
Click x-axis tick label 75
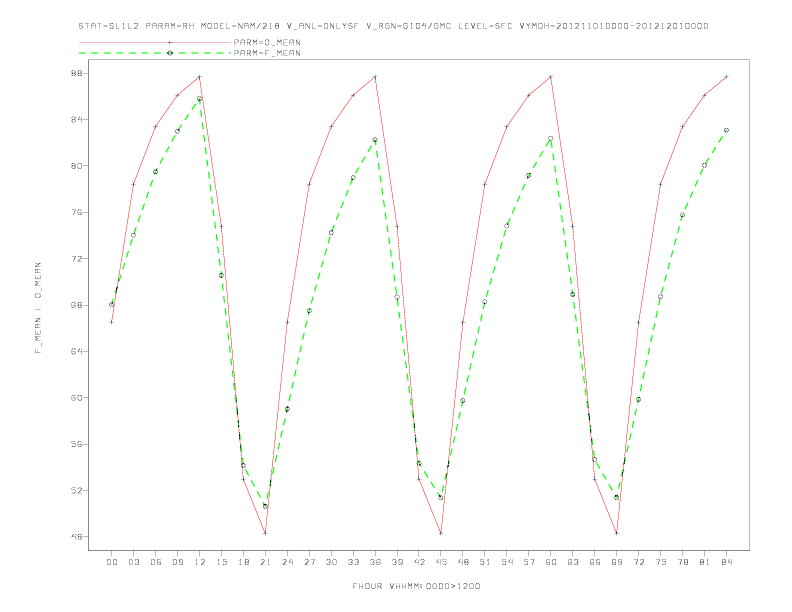pos(661,562)
